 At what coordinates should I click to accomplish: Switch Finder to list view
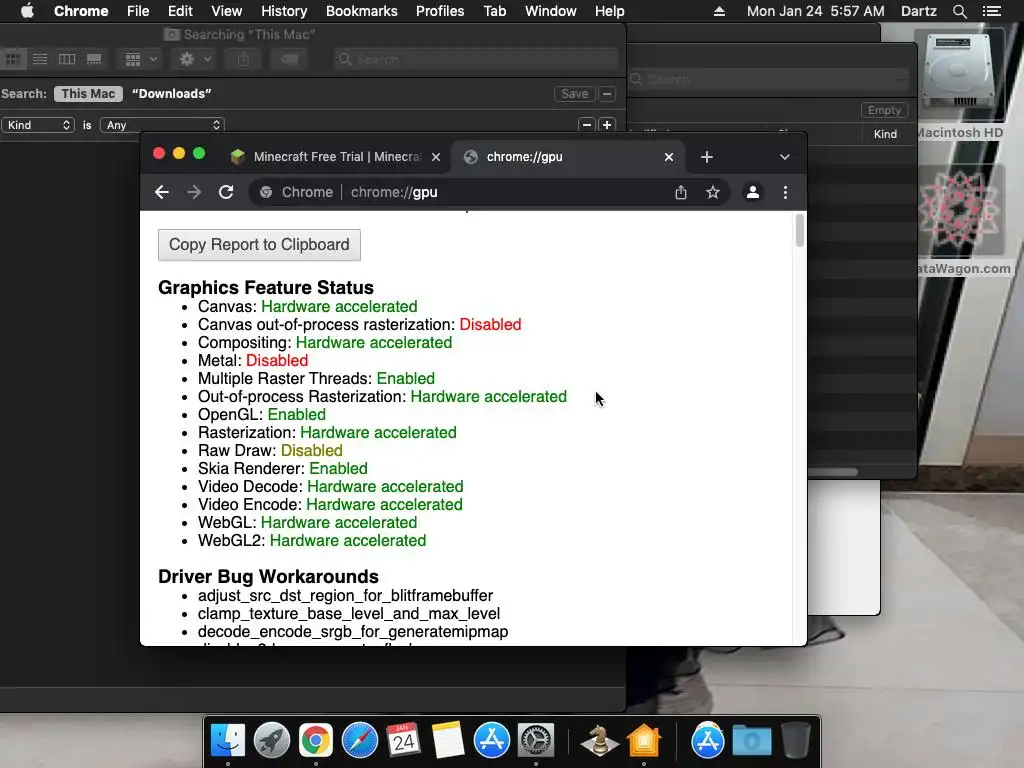(x=40, y=59)
